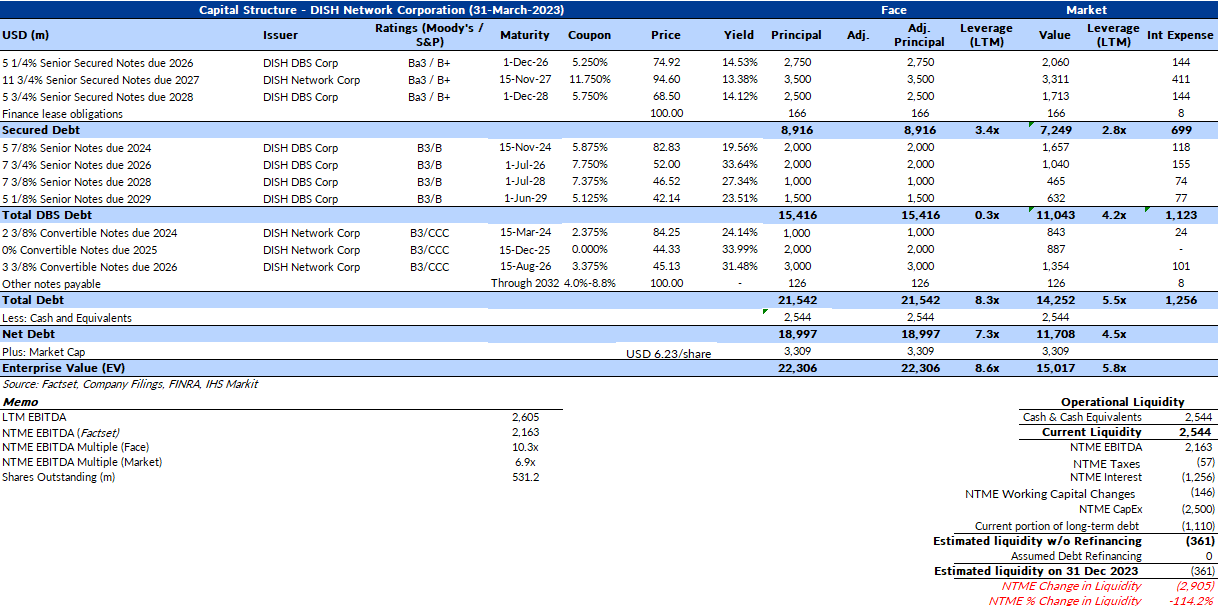This screenshot has width=1218, height=607.
Task: Select the 15,017 Enterprise Value market cell
Action: pos(1054,369)
